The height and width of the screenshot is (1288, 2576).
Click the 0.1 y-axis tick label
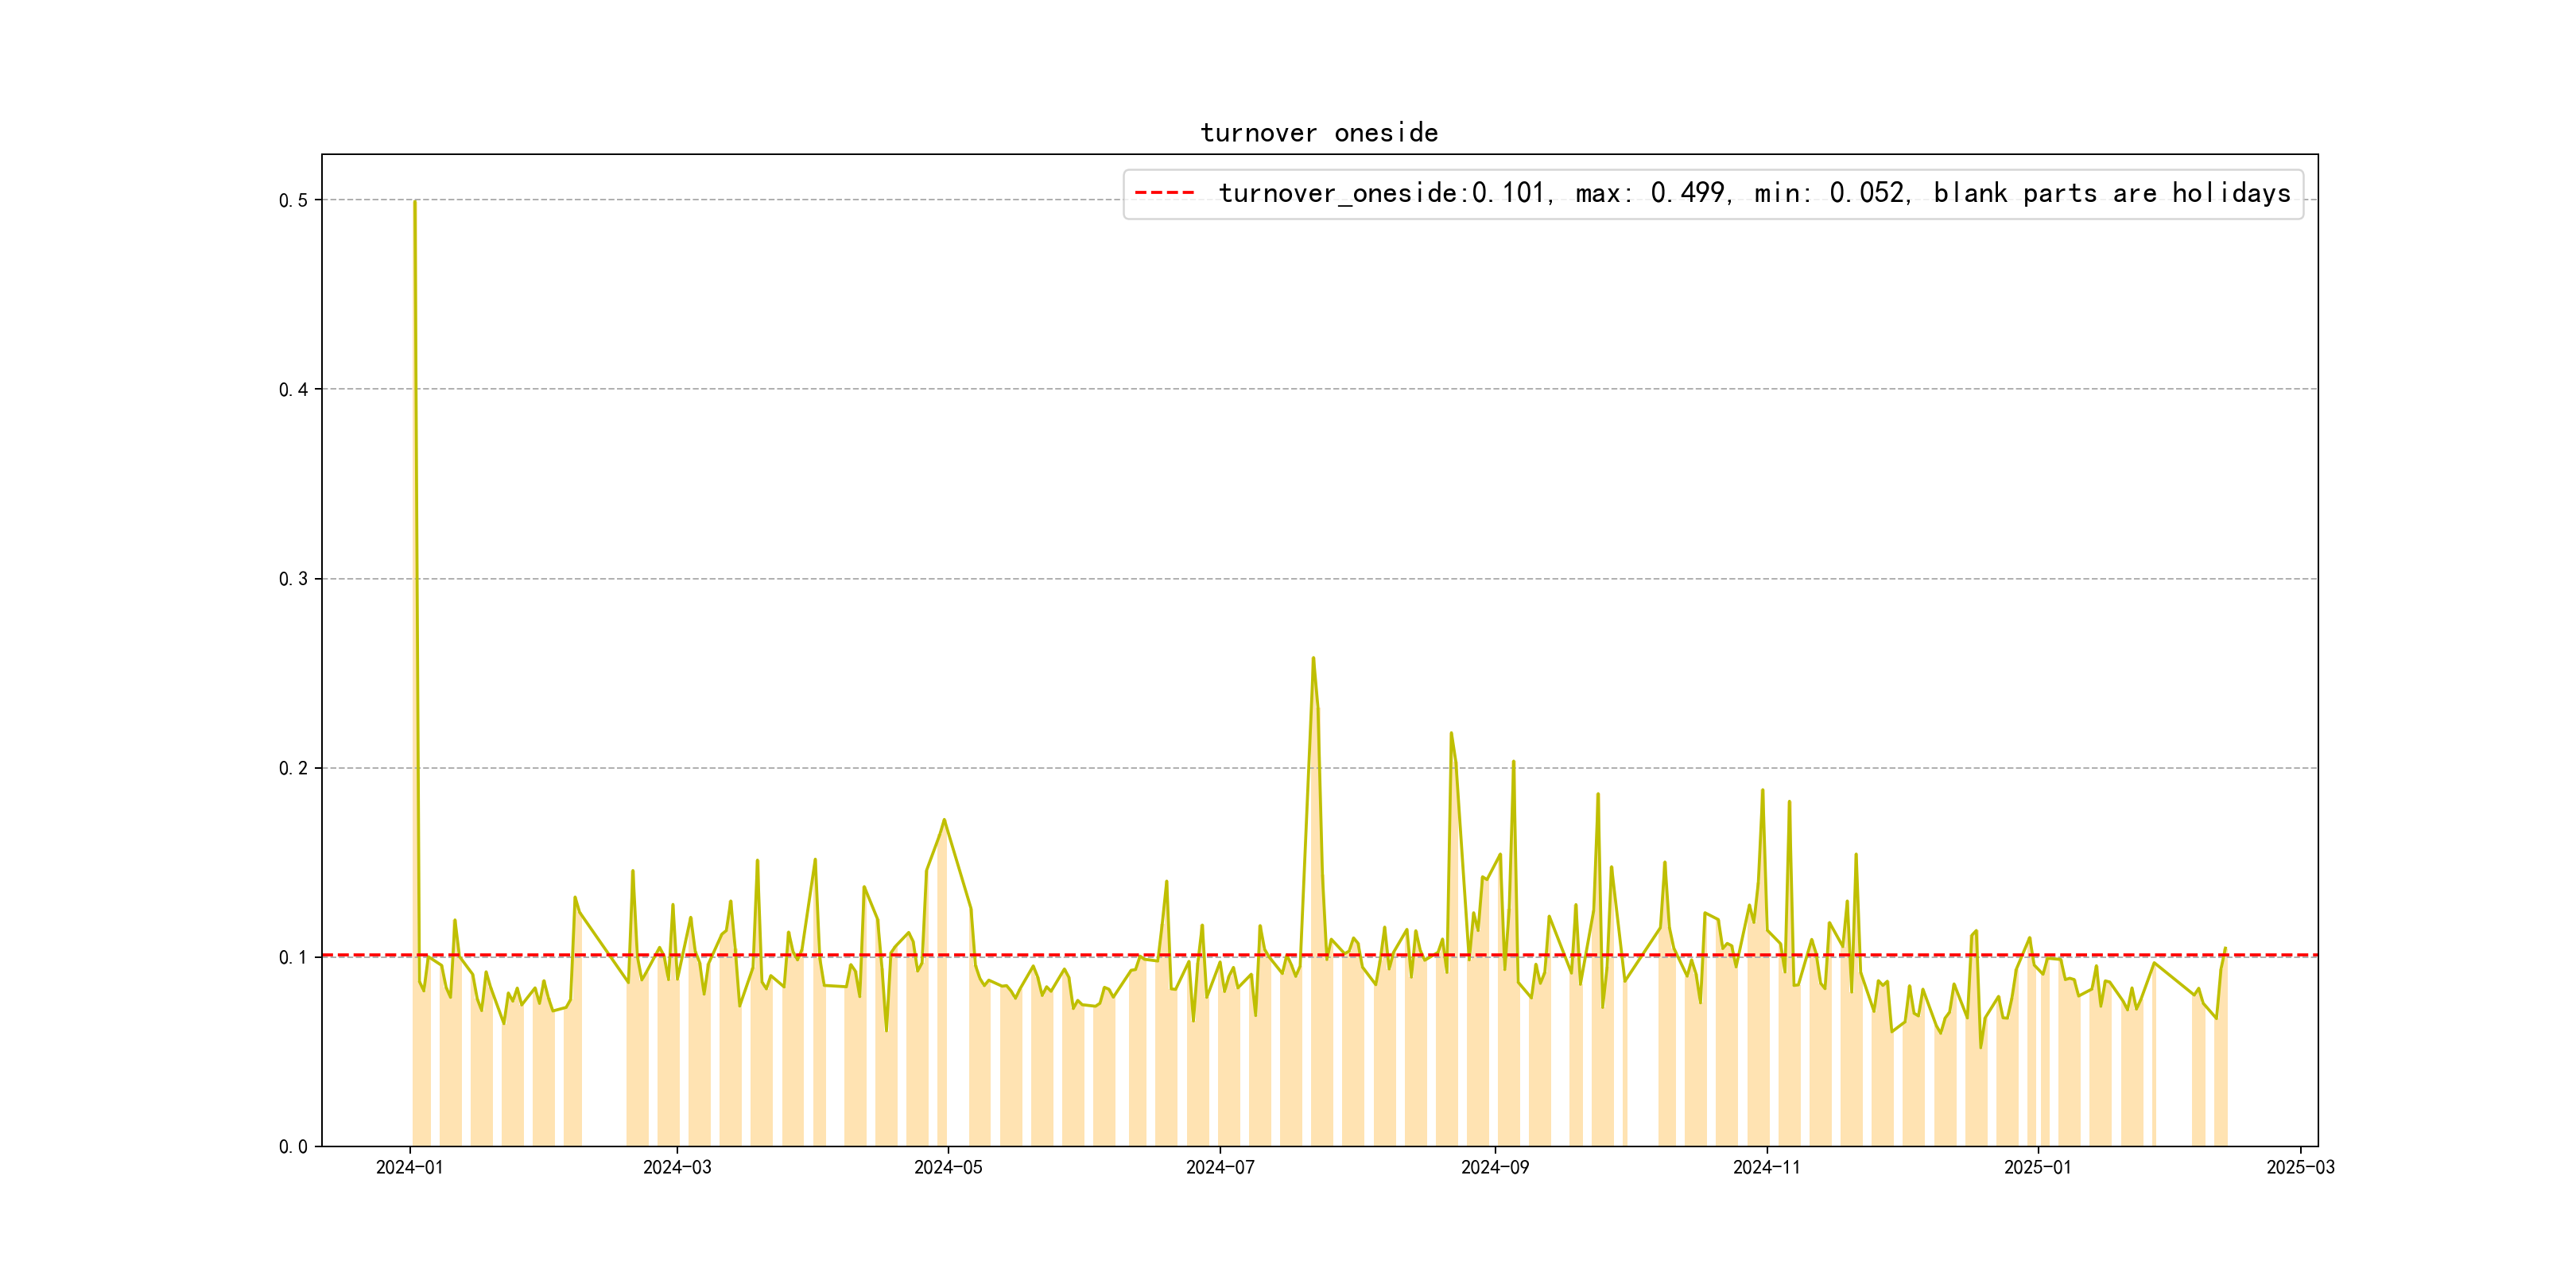coord(293,957)
